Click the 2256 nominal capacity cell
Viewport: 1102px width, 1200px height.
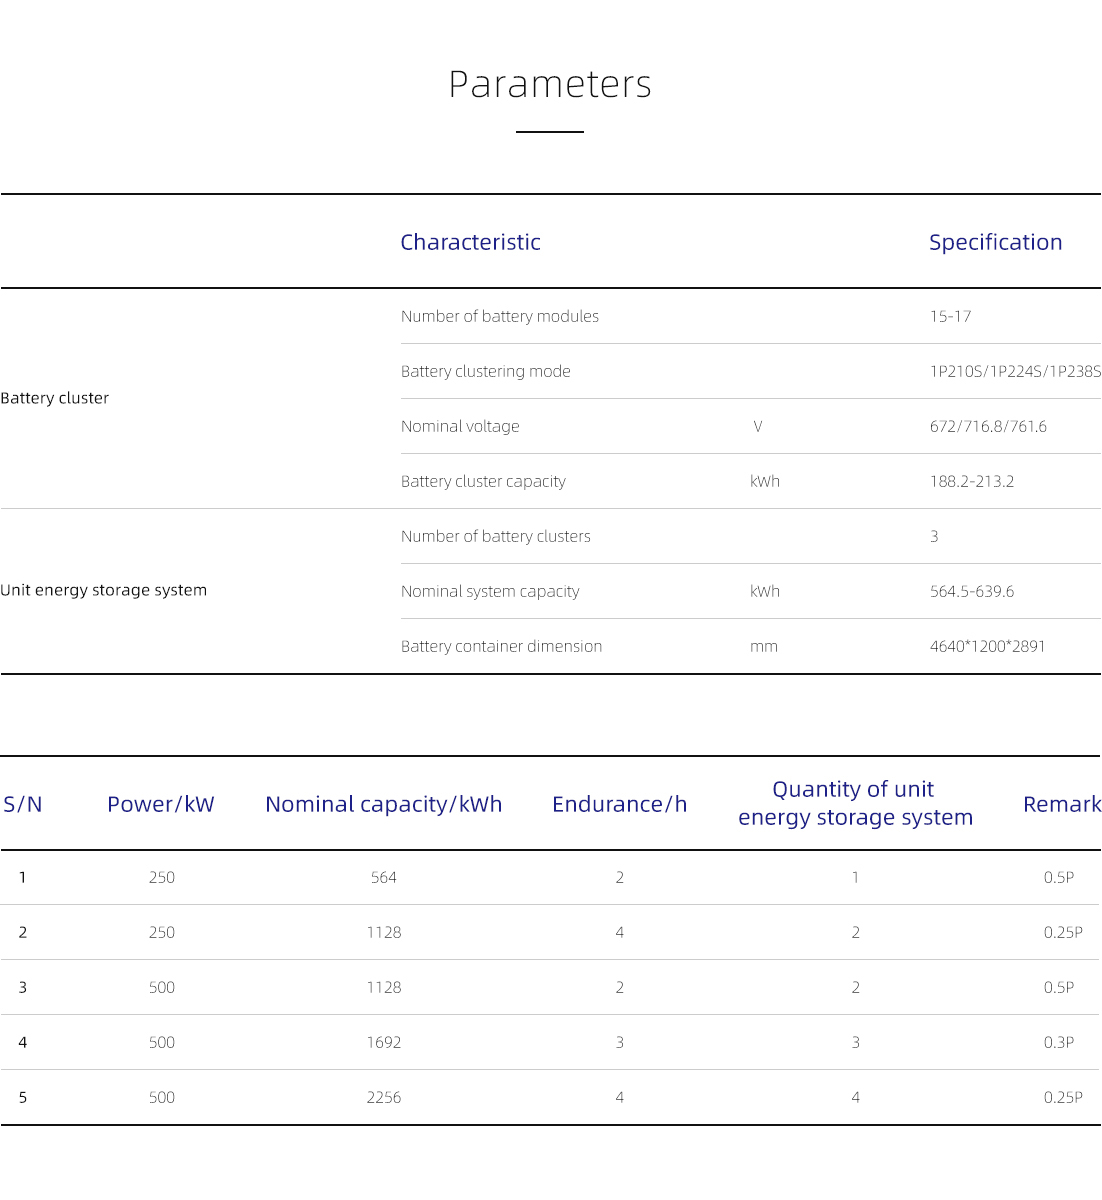click(384, 1097)
